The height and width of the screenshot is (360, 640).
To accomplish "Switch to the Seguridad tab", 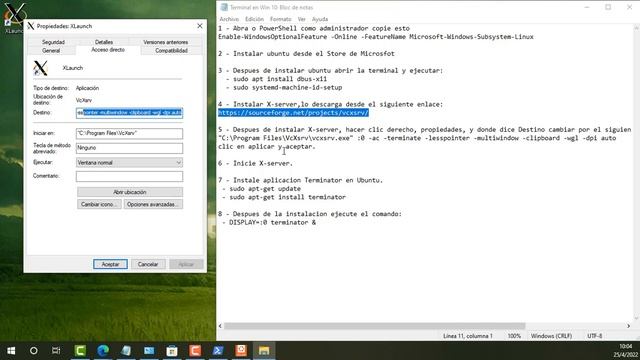I will [x=53, y=42].
